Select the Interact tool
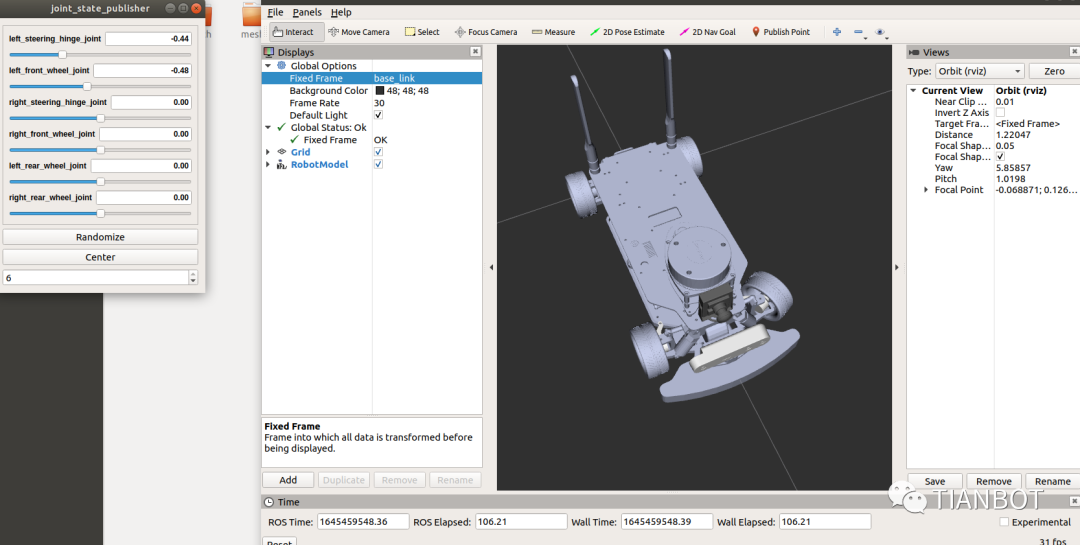The image size is (1080, 545). pos(296,32)
